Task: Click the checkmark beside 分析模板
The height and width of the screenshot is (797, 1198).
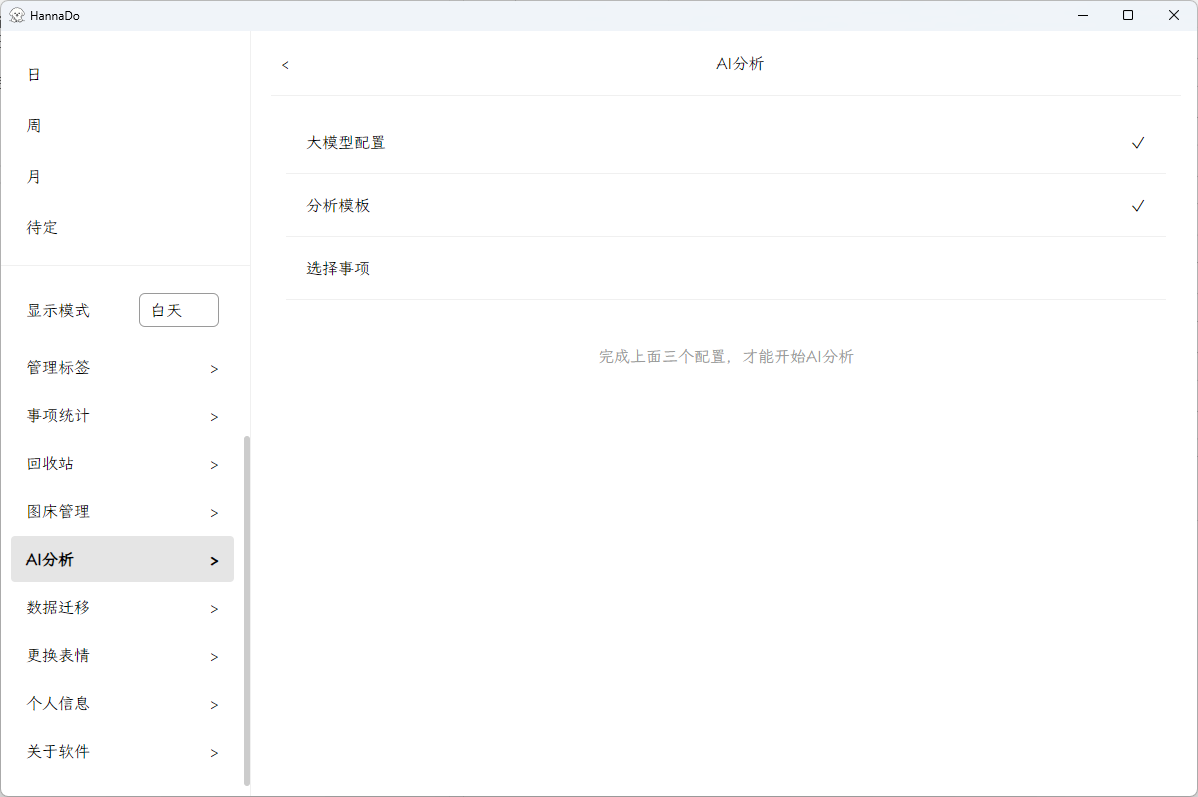Action: (1138, 205)
